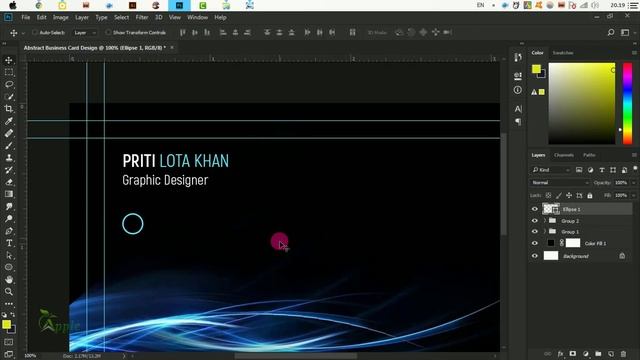Switch to the Channels tab
640x360 pixels.
click(x=564, y=155)
